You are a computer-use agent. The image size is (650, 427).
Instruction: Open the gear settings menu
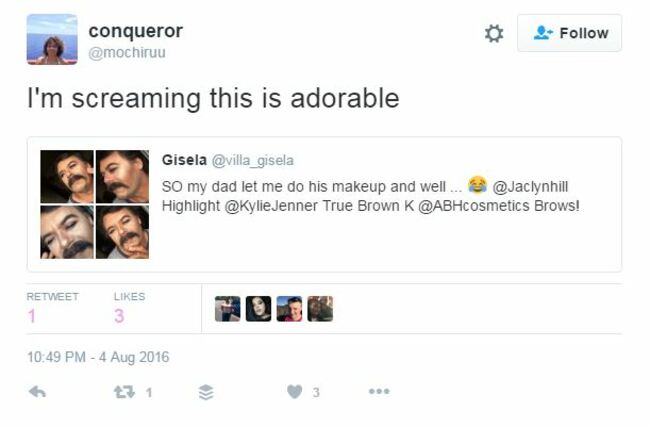(x=494, y=33)
